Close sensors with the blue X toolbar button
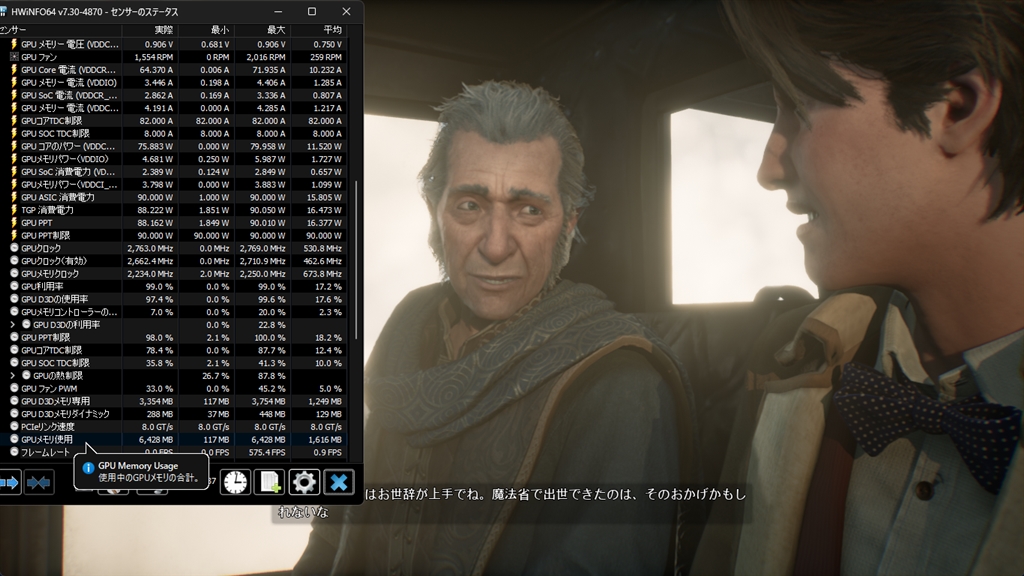This screenshot has height=576, width=1024. pos(339,482)
